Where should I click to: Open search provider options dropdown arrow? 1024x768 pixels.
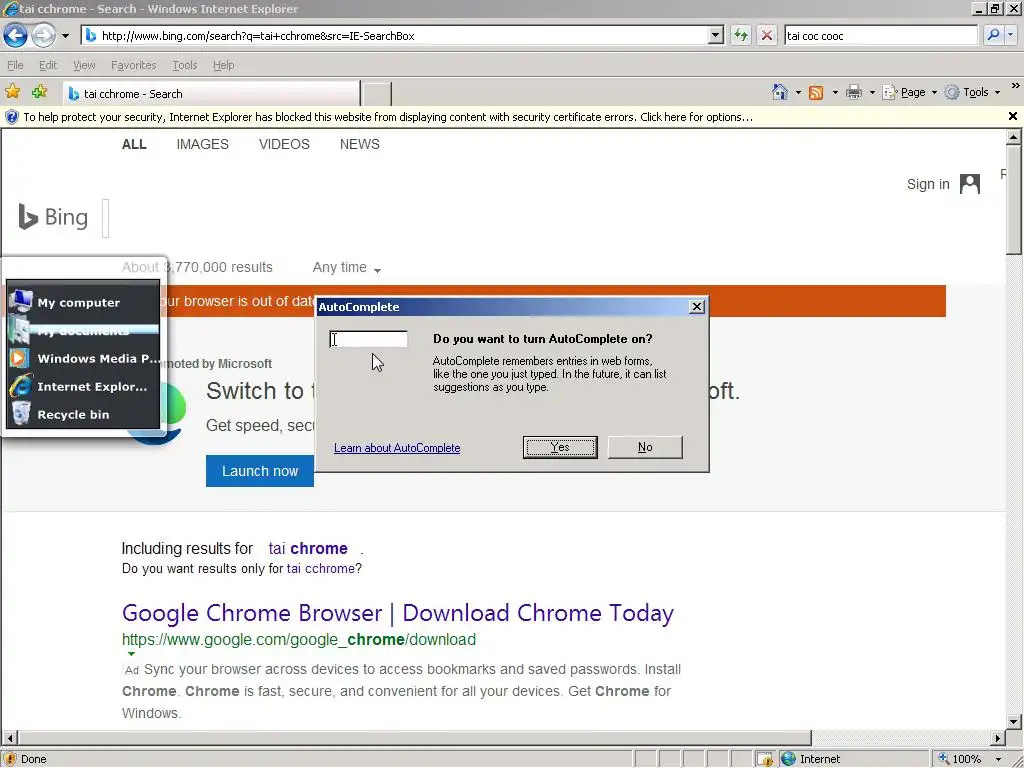click(1011, 35)
